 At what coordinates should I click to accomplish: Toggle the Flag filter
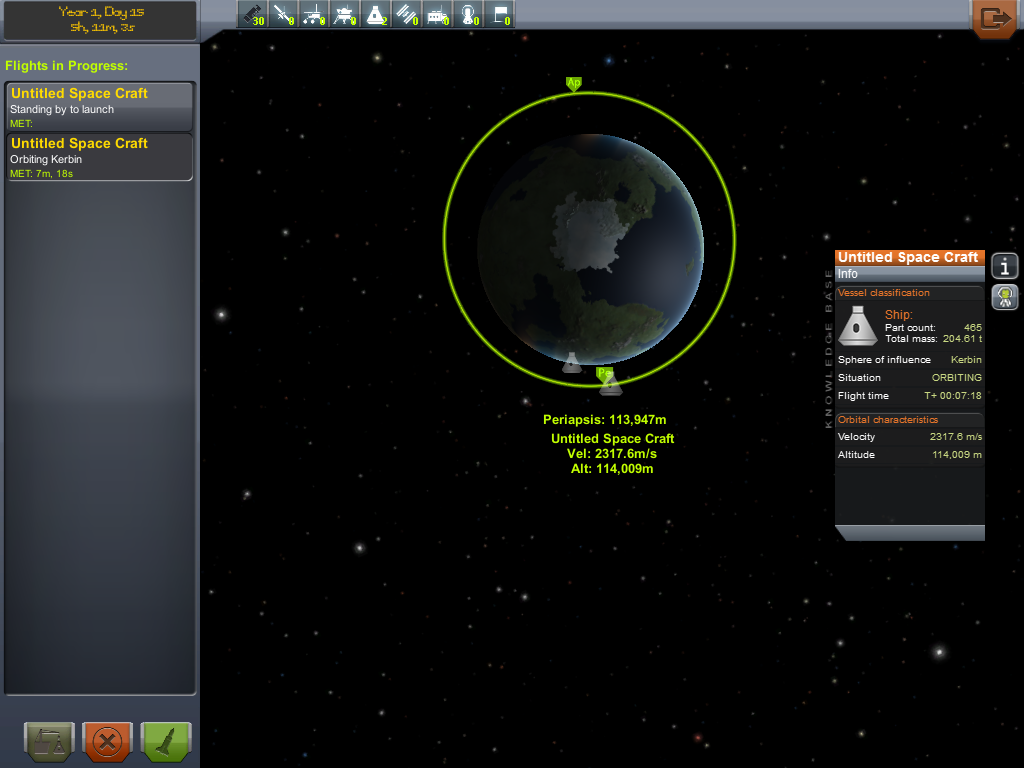click(x=499, y=14)
